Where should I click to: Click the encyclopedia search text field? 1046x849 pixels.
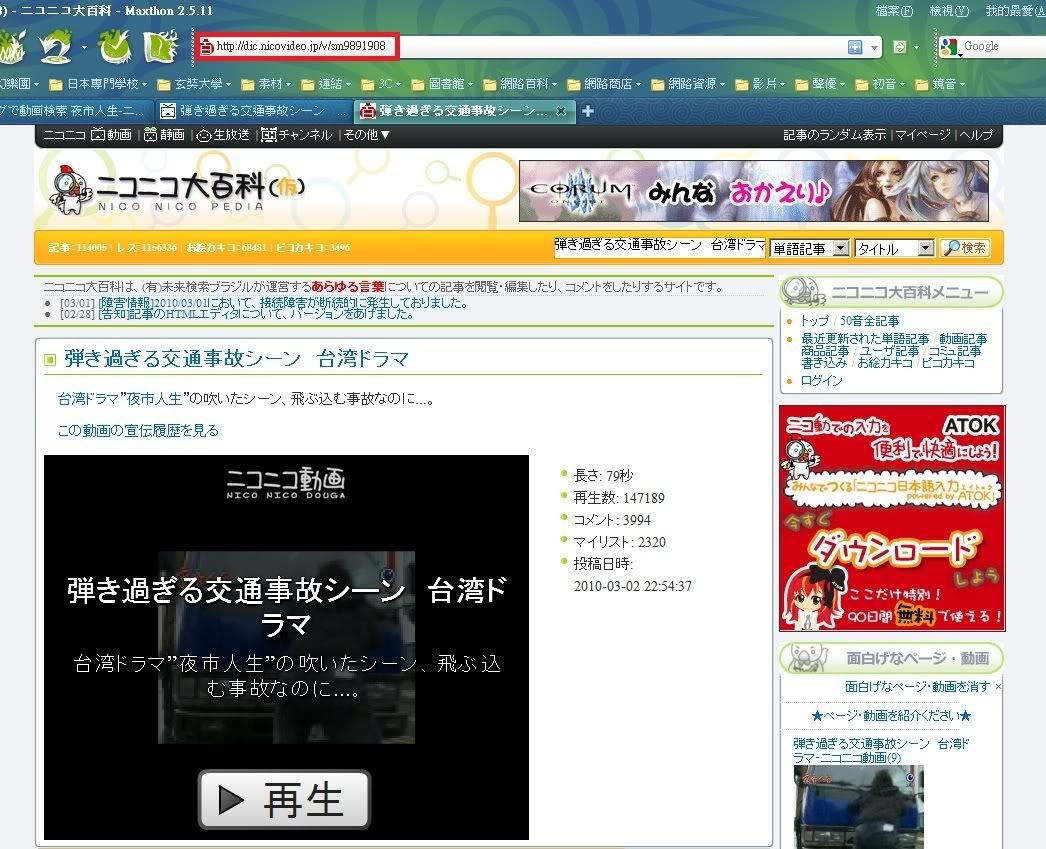tap(660, 247)
